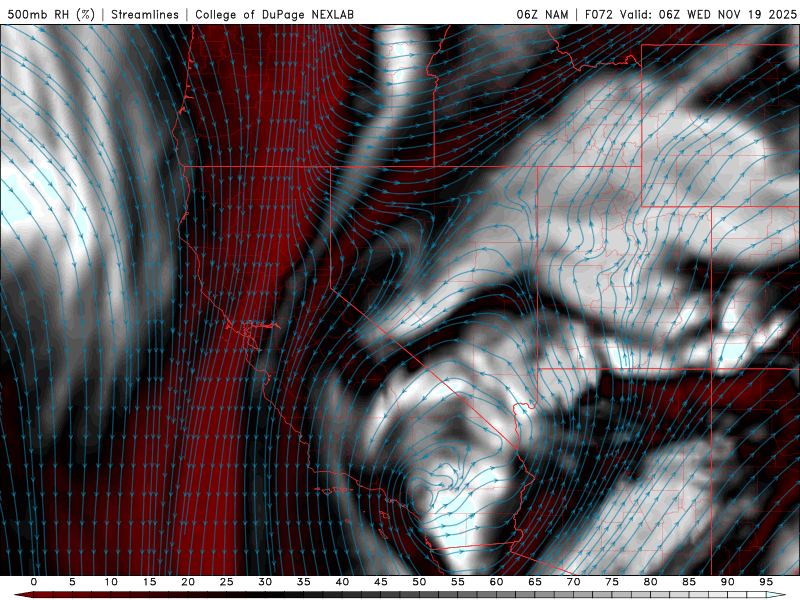
Task: Click the '25' value on the color scale
Action: coord(227,582)
